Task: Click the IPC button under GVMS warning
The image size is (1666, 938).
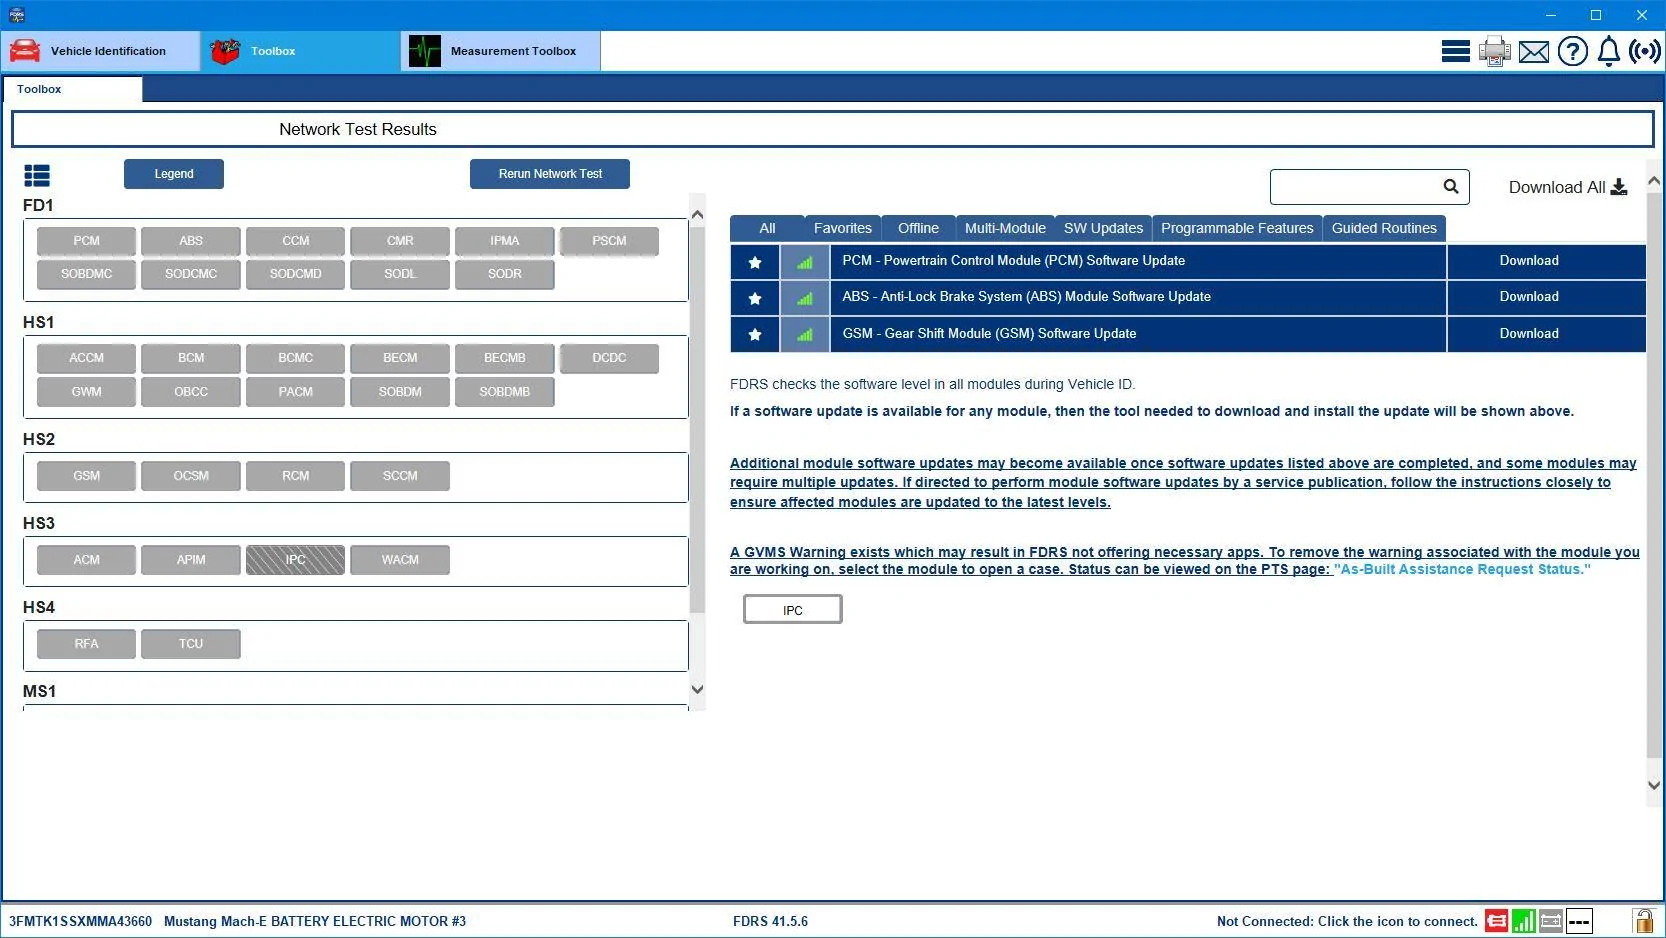Action: 793,610
